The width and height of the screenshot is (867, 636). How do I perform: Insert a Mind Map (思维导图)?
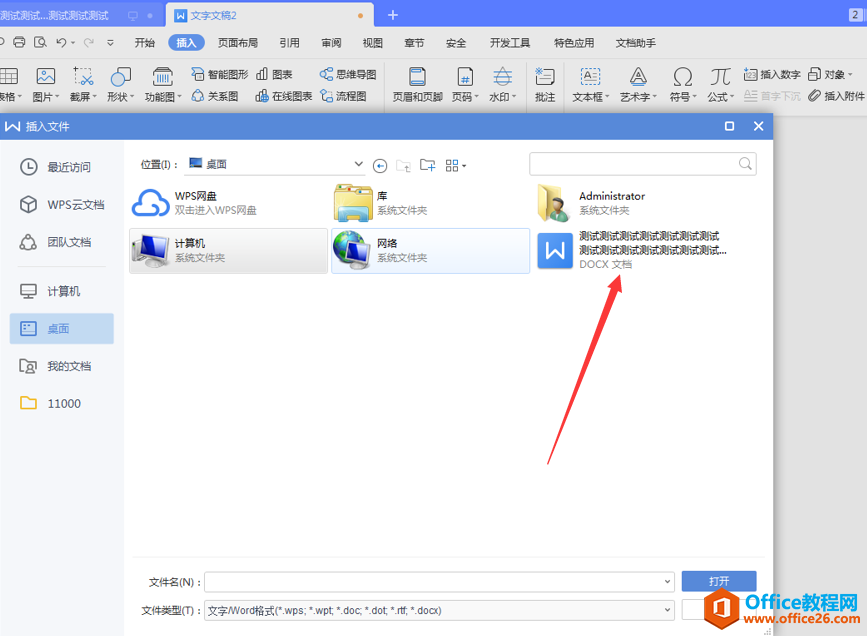tap(348, 74)
